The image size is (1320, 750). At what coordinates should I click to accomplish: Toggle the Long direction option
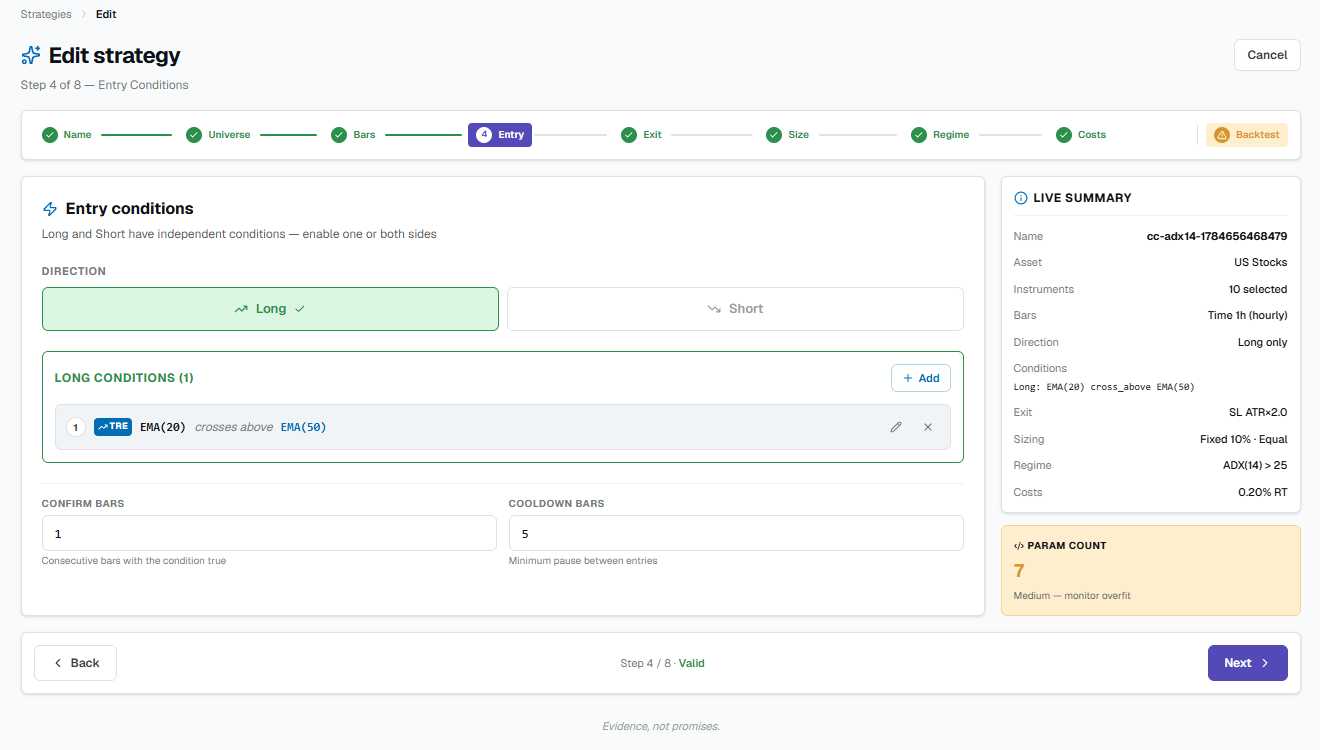[x=270, y=309]
